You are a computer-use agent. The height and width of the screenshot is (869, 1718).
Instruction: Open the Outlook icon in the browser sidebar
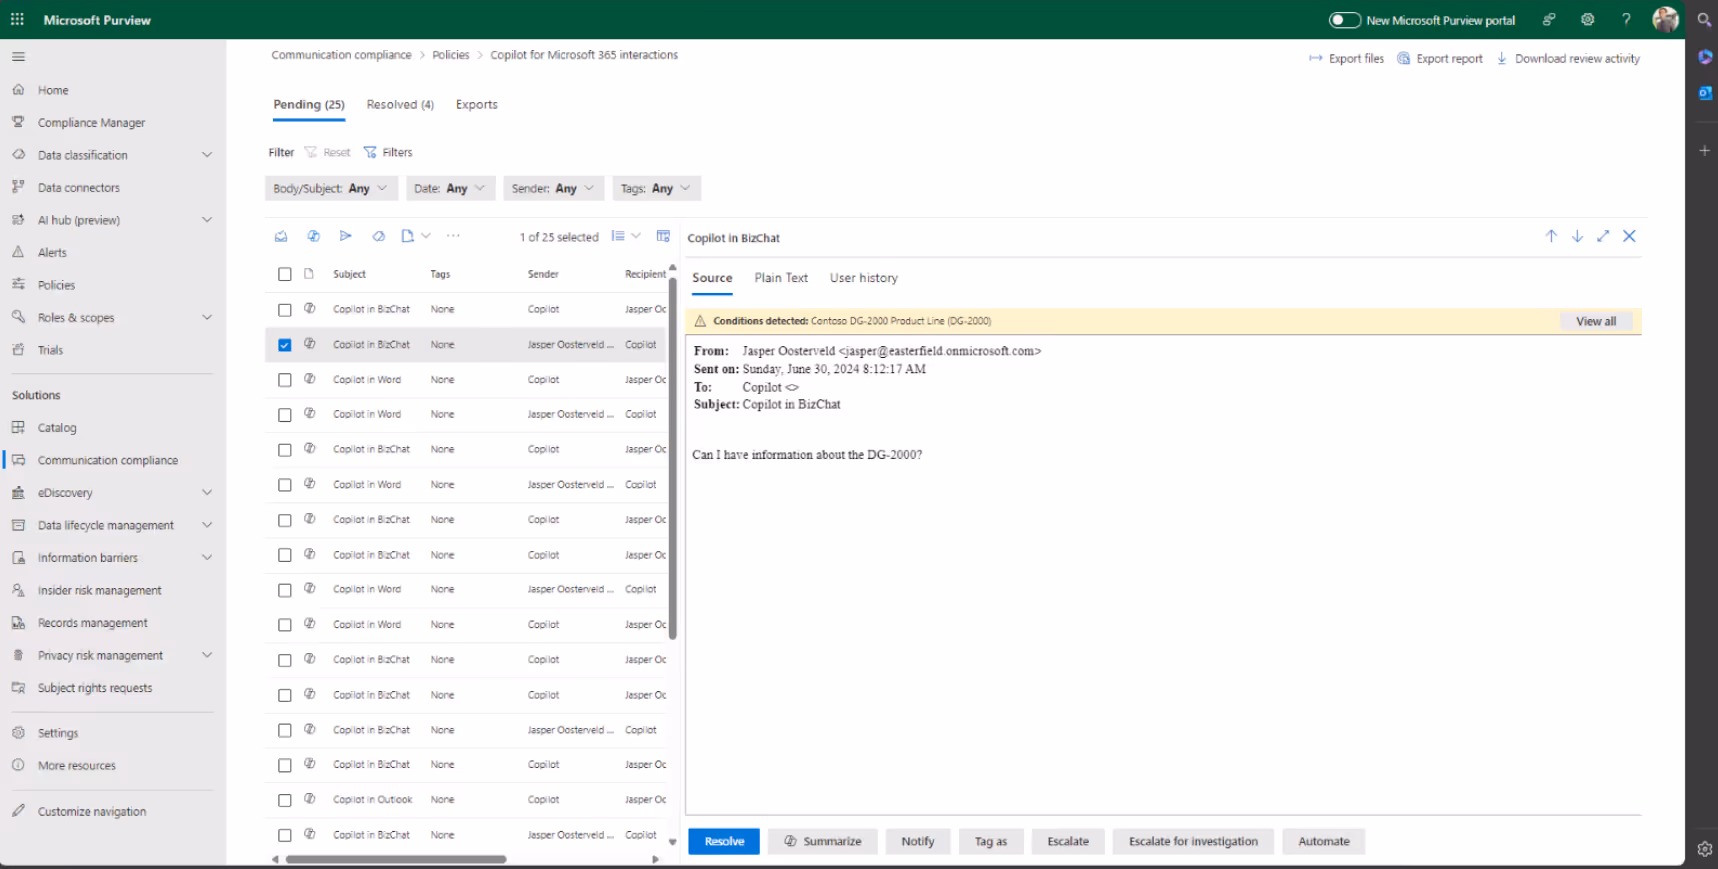coord(1705,93)
